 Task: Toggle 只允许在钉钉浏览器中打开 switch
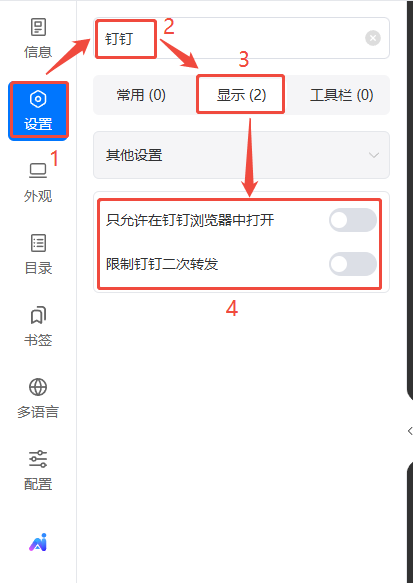tap(353, 220)
